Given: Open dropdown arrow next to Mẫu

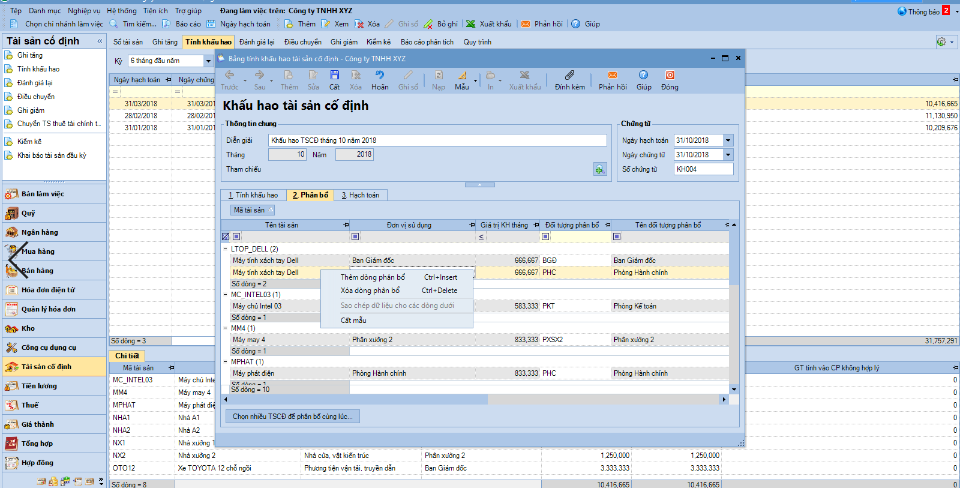Looking at the screenshot, I should [475, 81].
